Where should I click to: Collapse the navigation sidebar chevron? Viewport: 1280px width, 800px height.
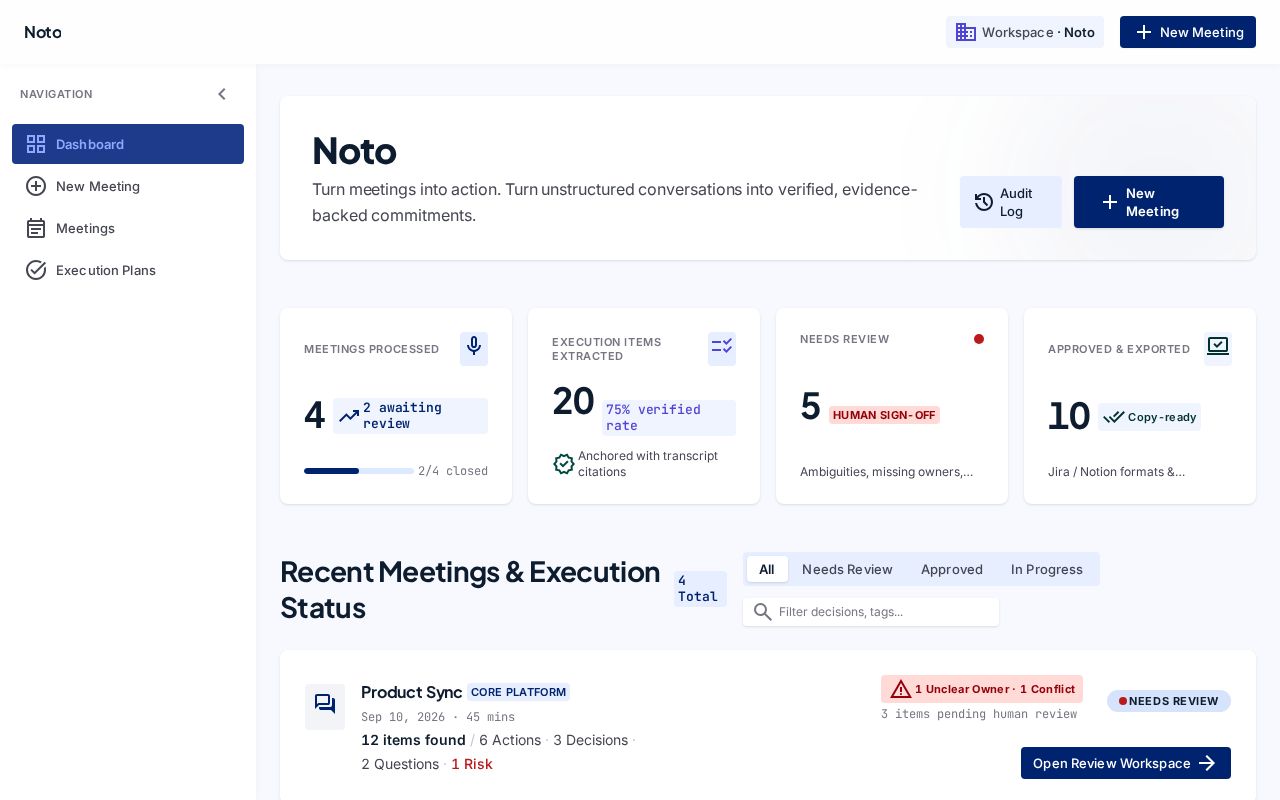click(x=222, y=94)
